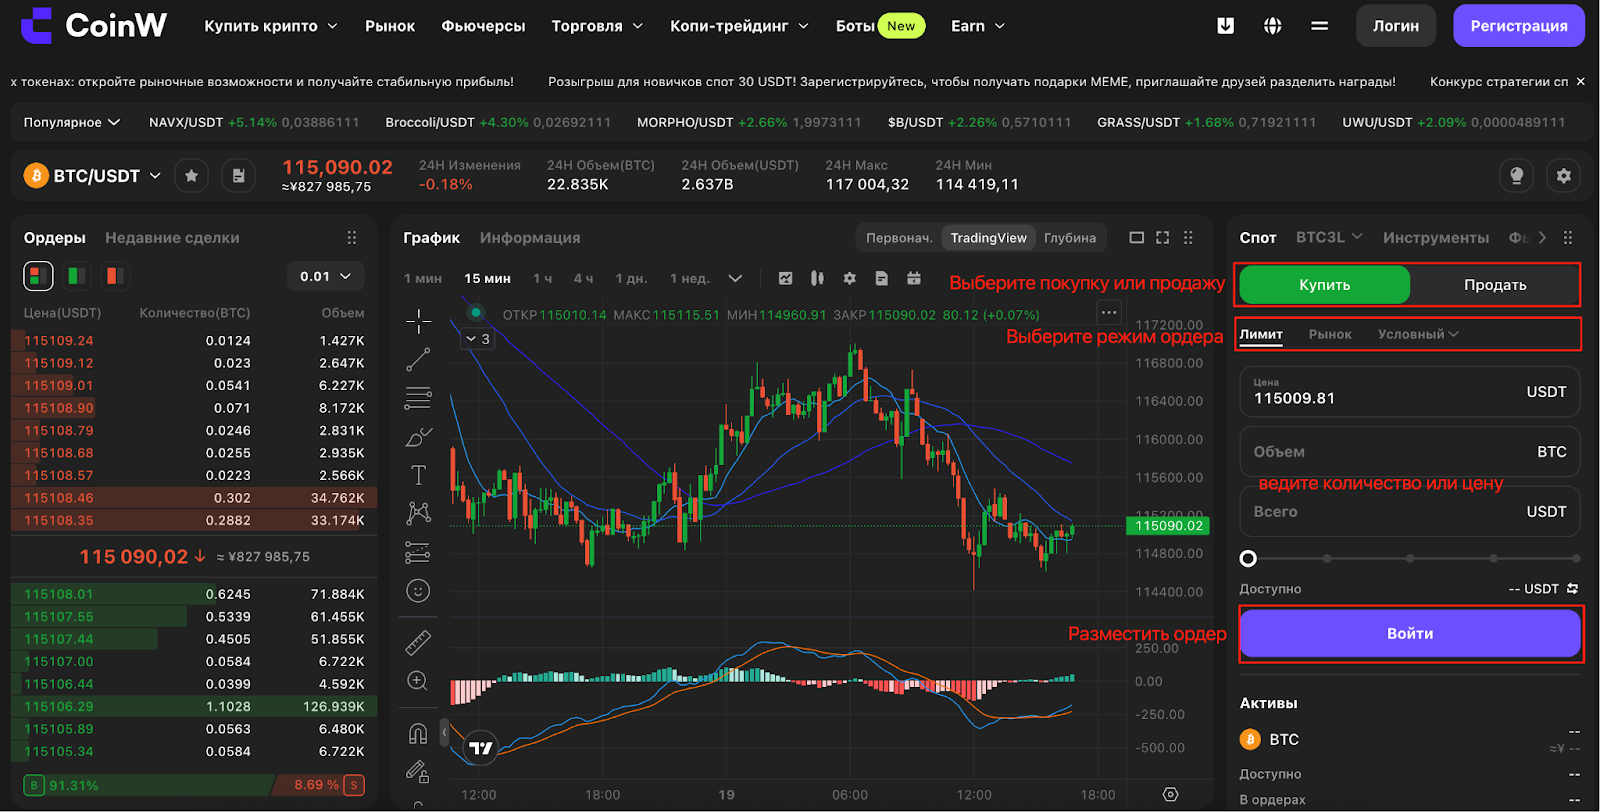Click the order amount percentage slider handle
Image resolution: width=1600 pixels, height=812 pixels.
click(x=1248, y=559)
